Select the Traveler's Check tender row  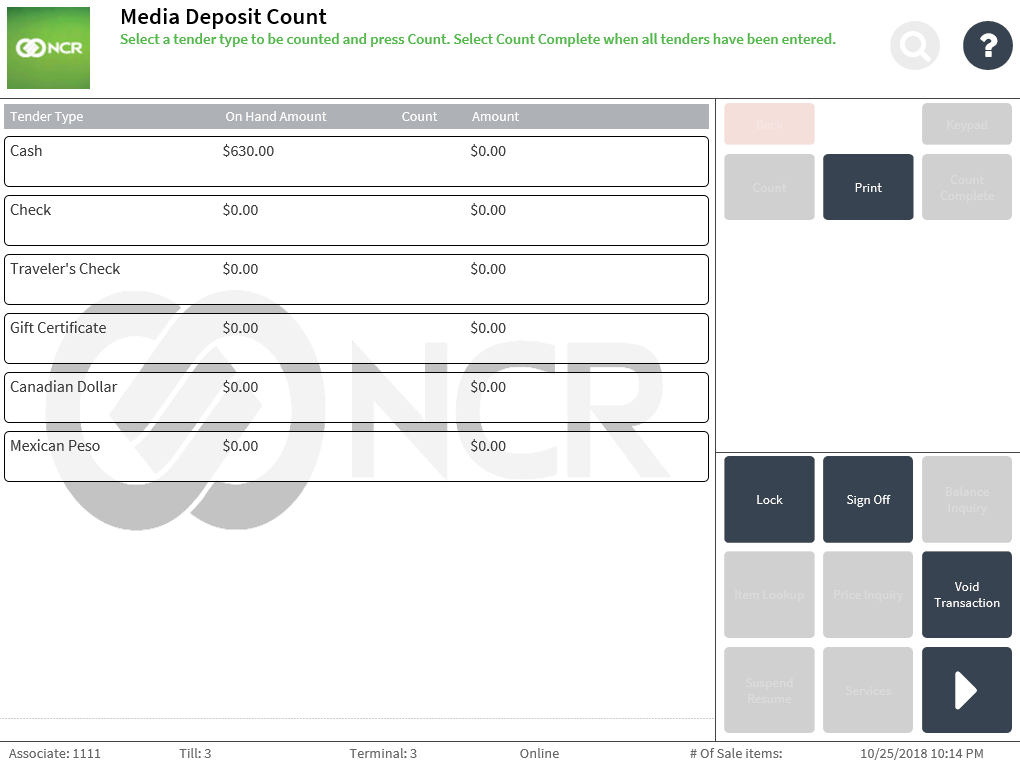point(356,279)
